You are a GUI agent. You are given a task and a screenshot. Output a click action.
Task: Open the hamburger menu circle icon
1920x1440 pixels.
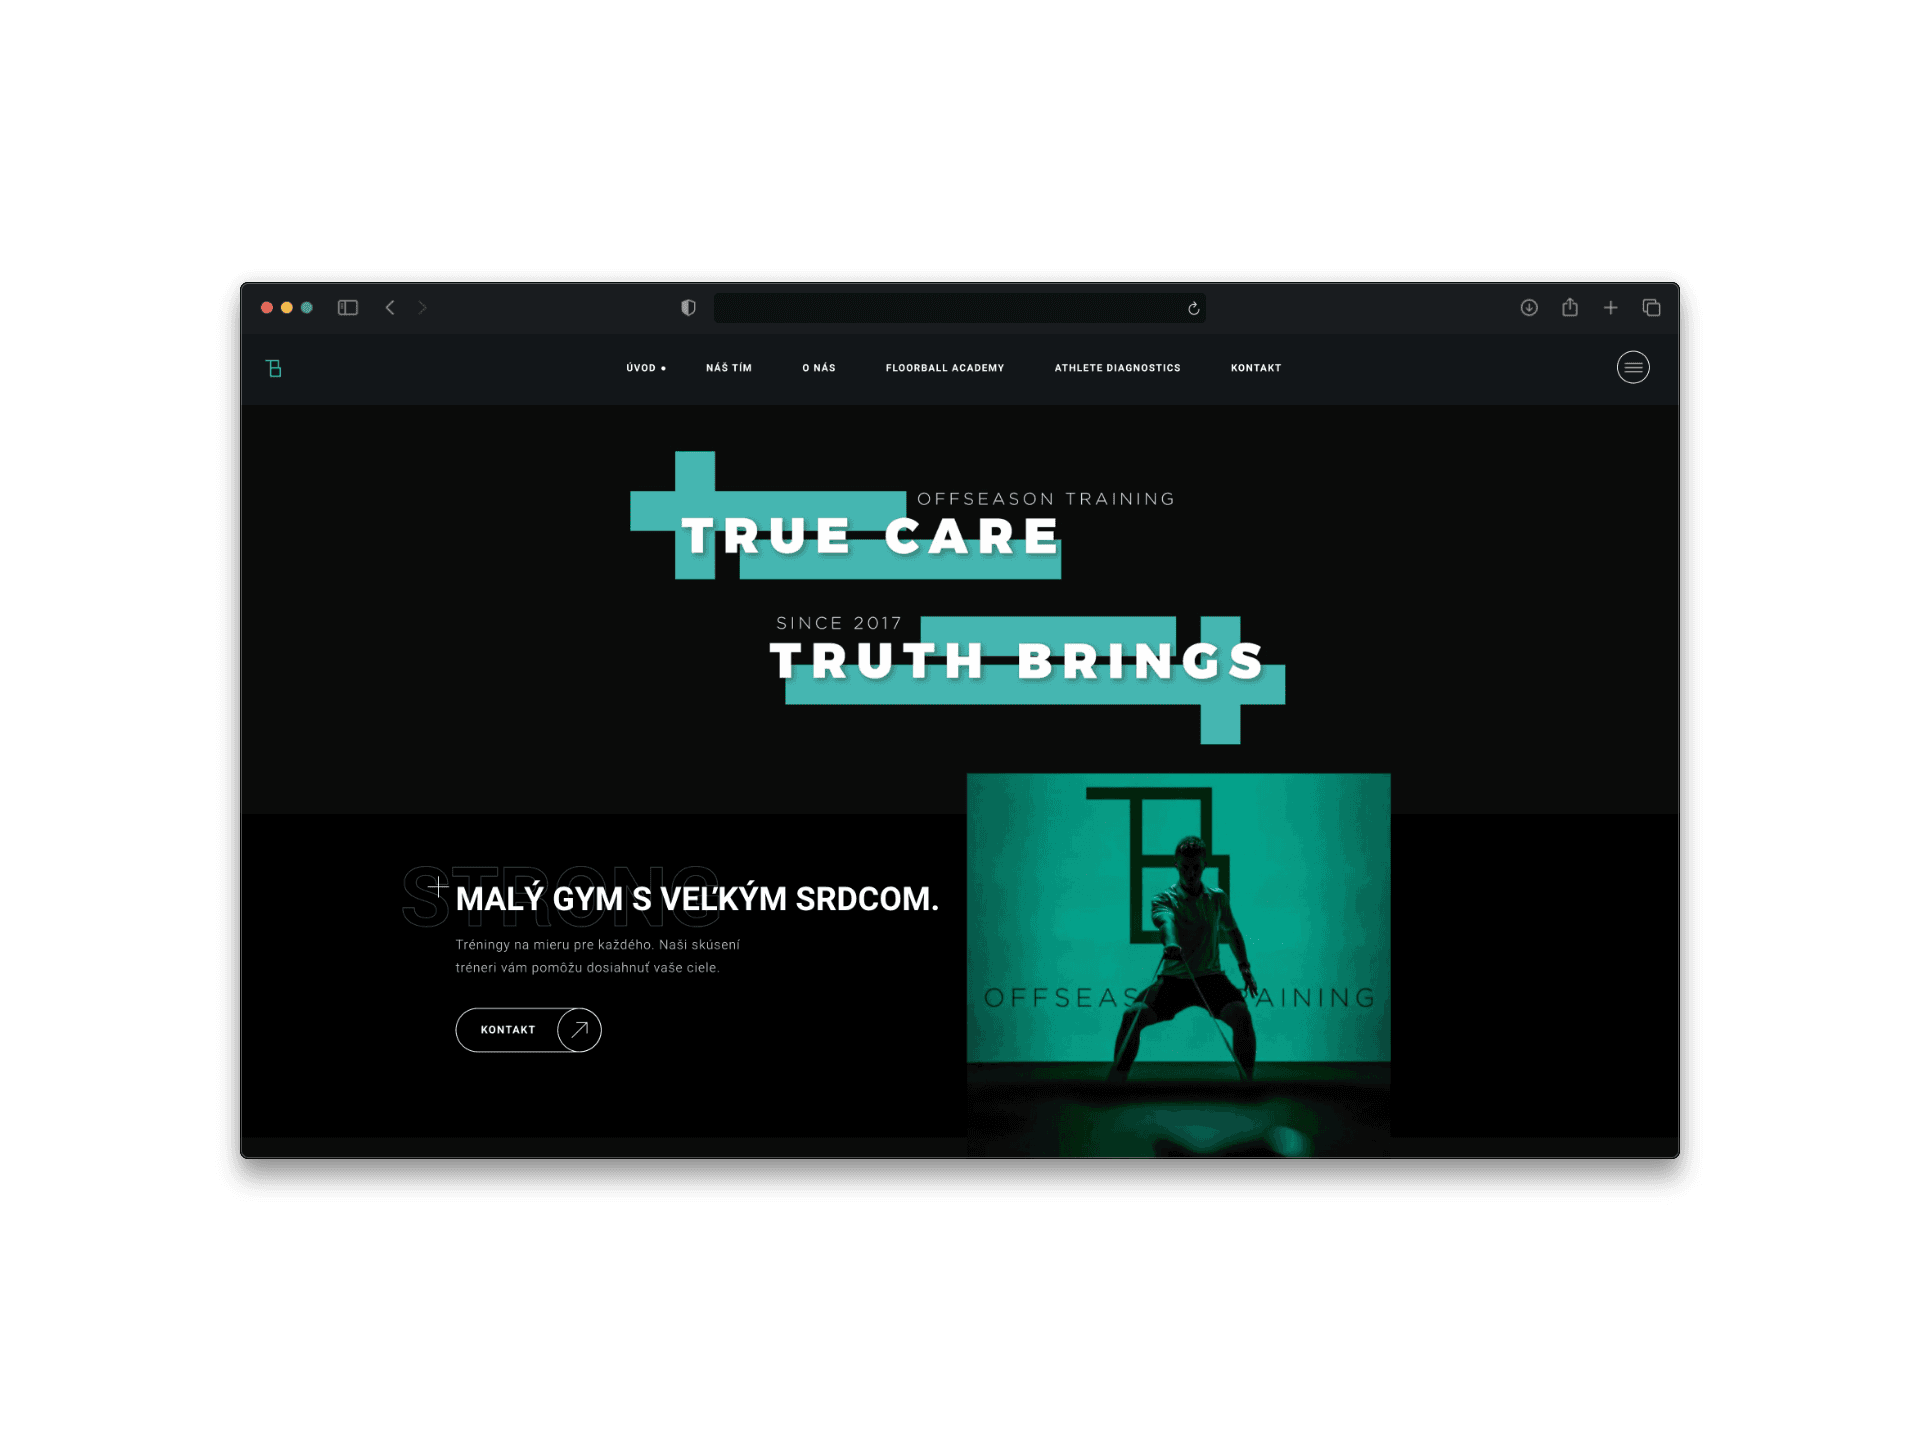pyautogui.click(x=1632, y=367)
